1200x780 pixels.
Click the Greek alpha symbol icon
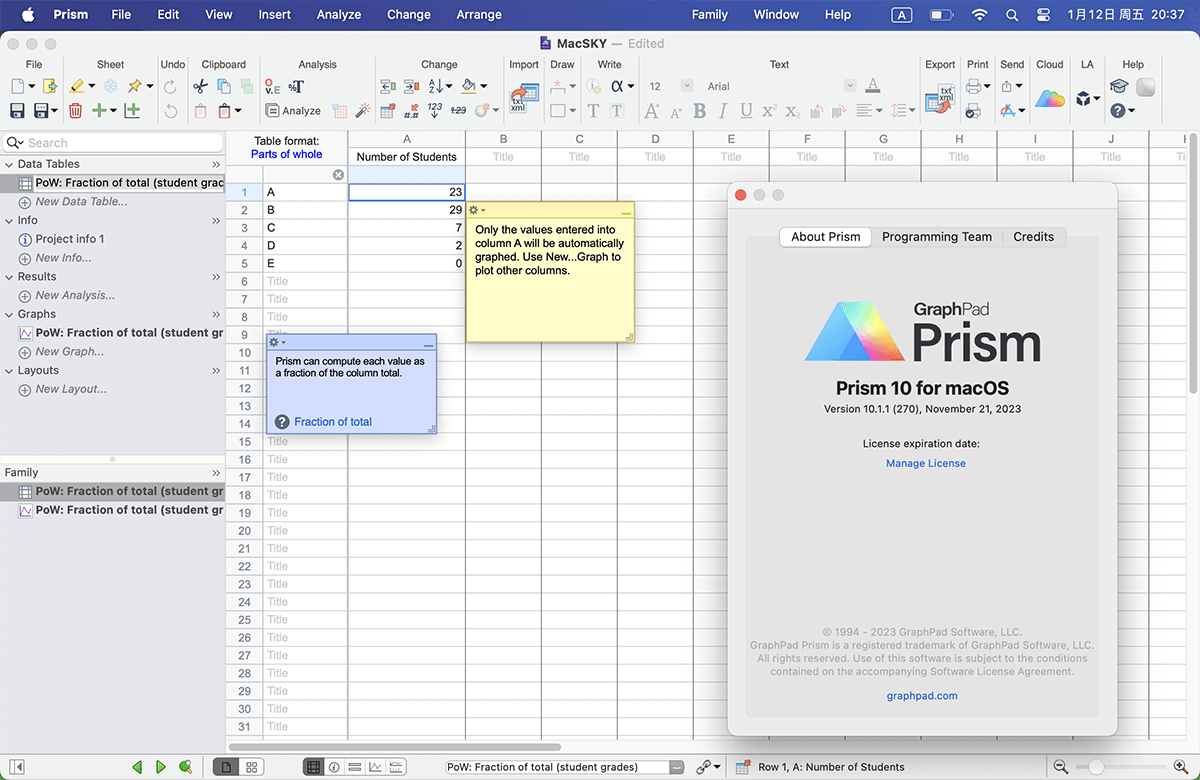click(x=617, y=87)
